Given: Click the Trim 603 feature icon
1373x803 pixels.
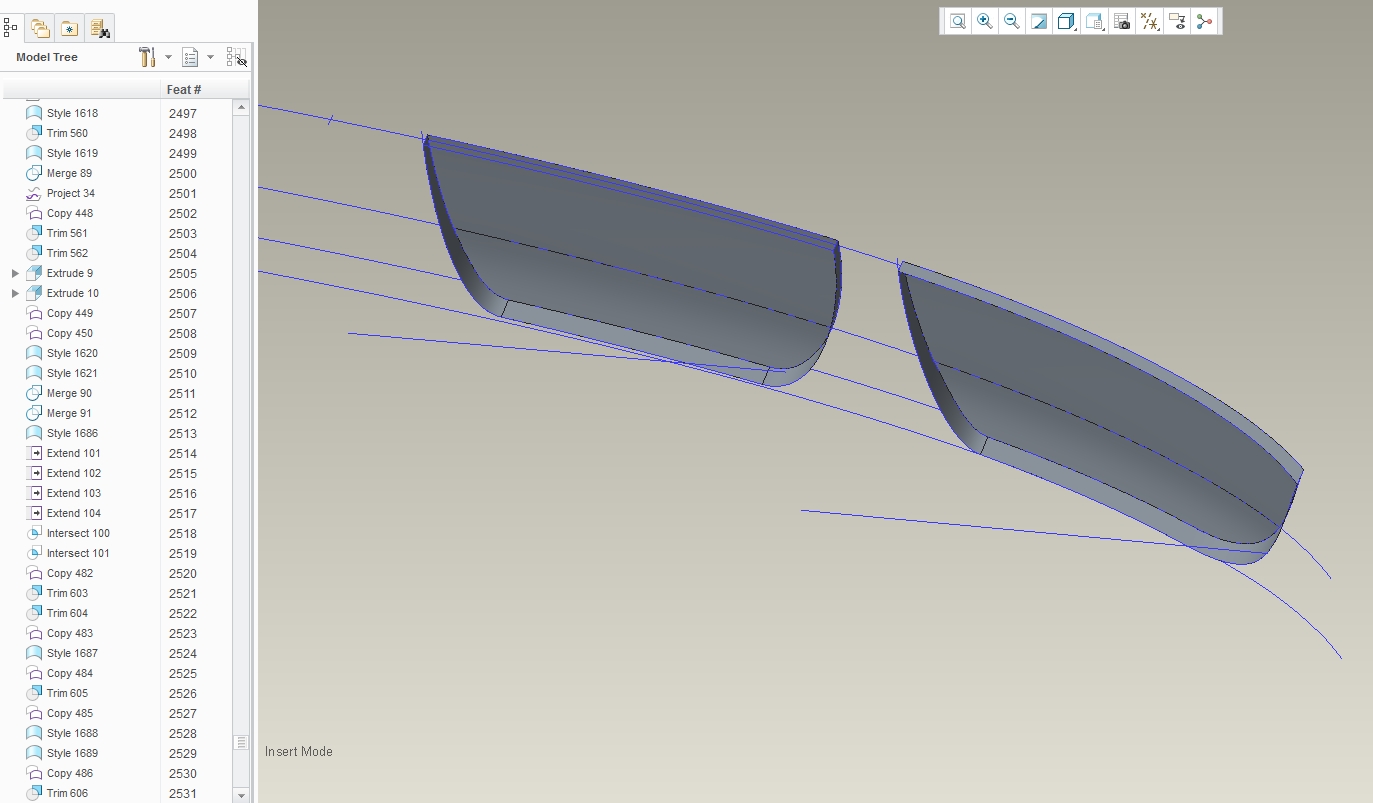Looking at the screenshot, I should [x=34, y=593].
